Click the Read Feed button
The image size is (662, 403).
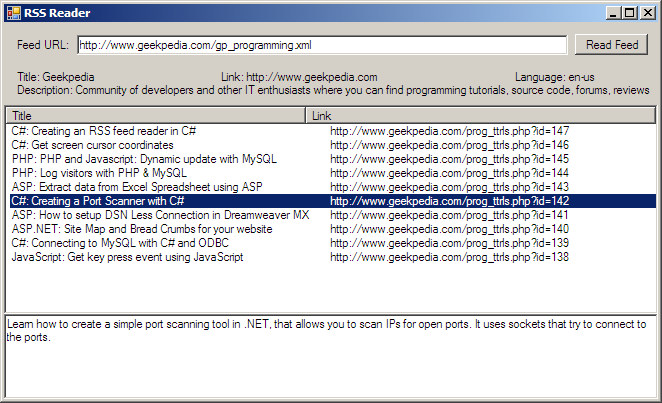pos(611,45)
